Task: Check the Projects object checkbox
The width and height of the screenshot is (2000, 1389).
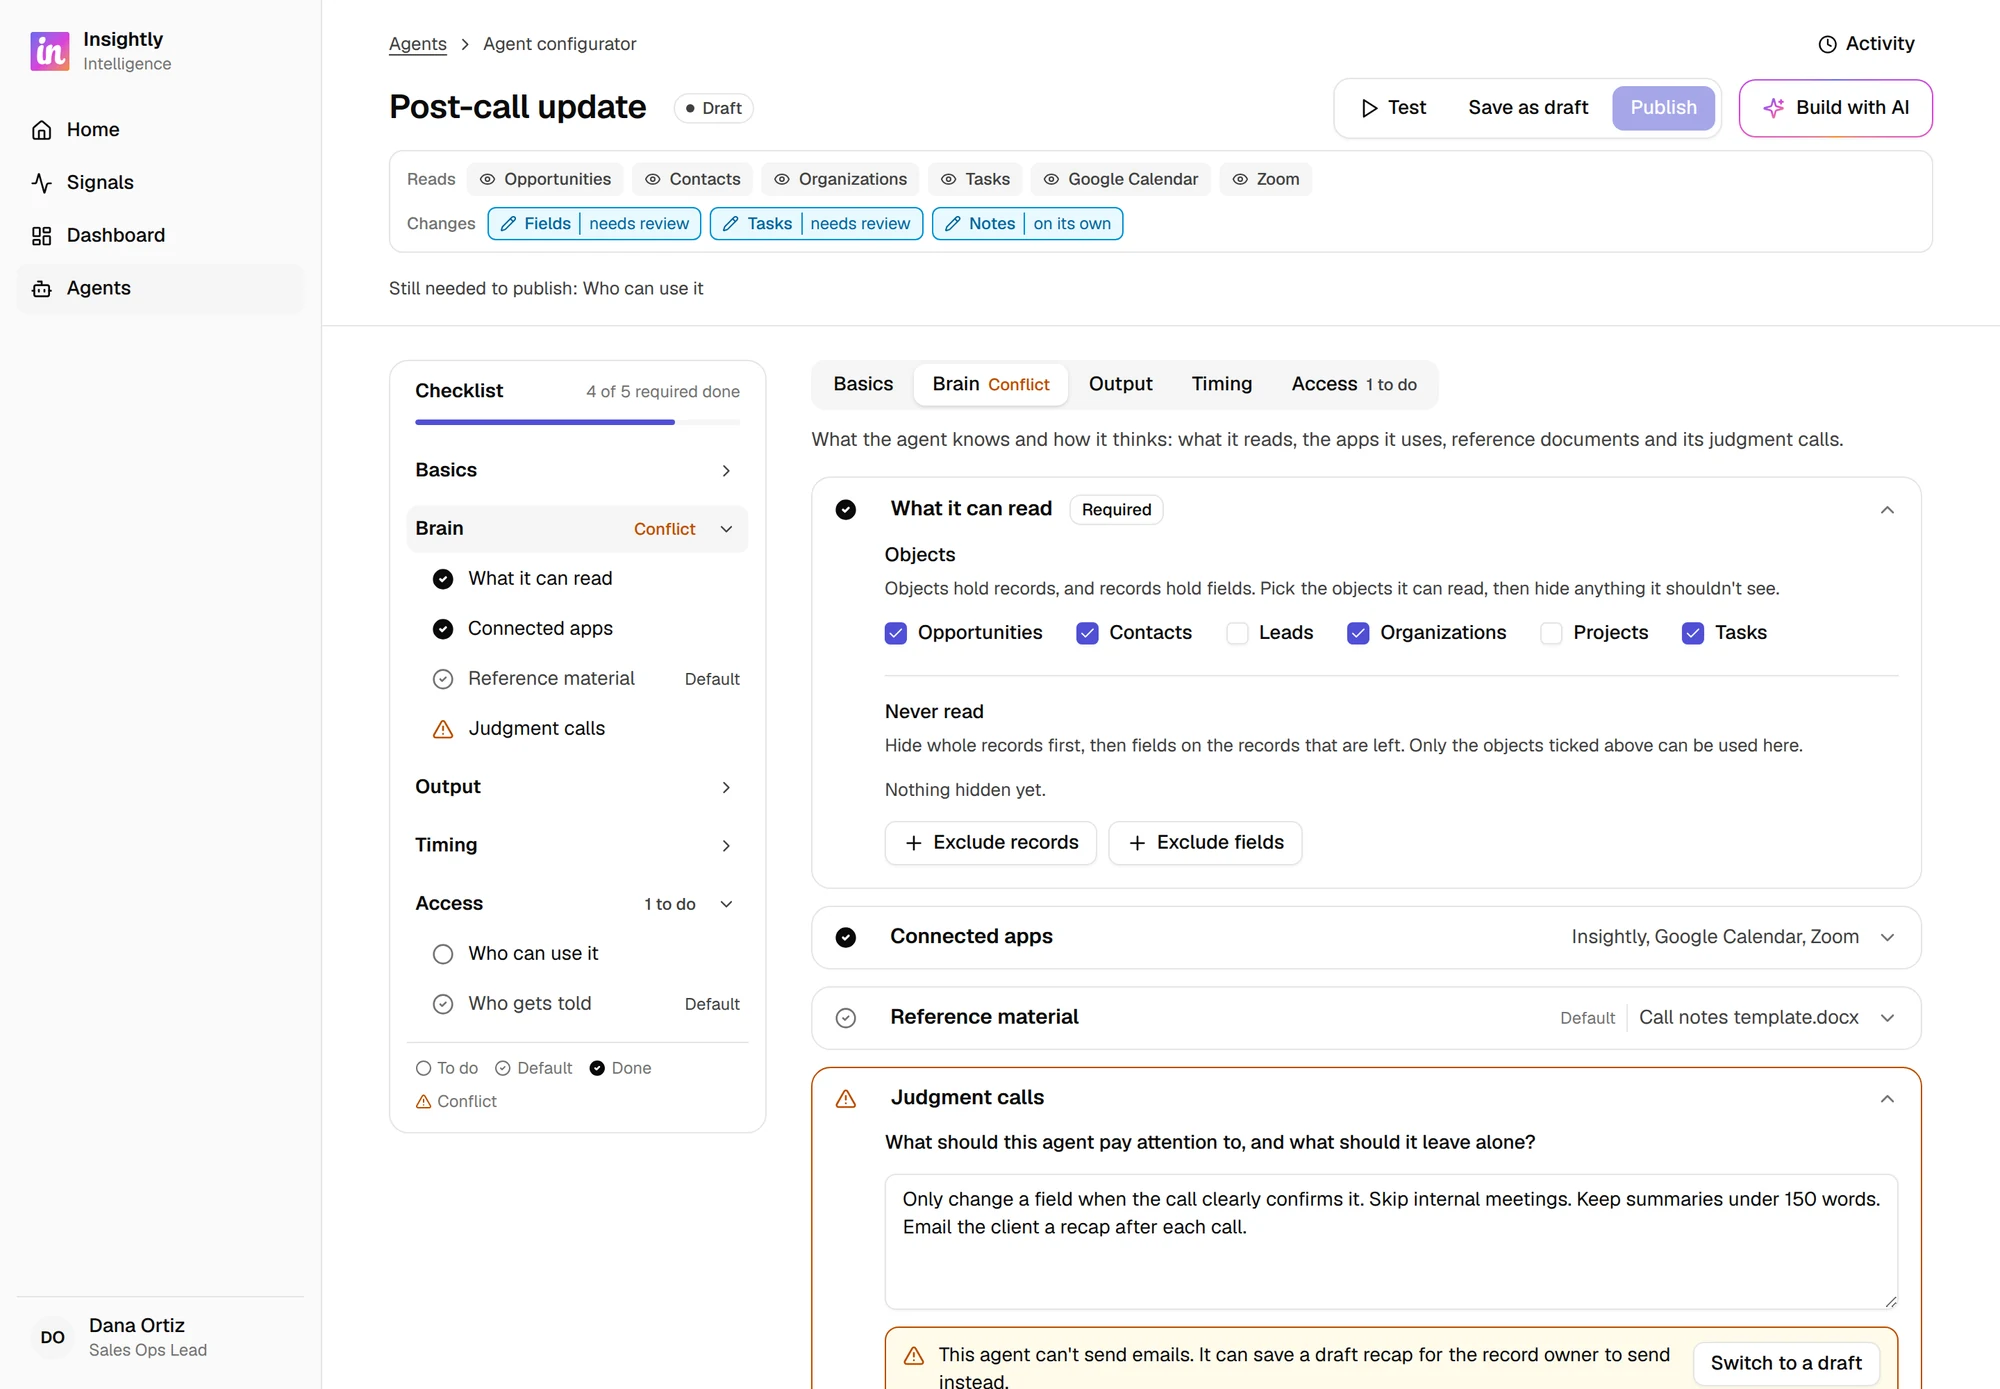Action: tap(1551, 633)
